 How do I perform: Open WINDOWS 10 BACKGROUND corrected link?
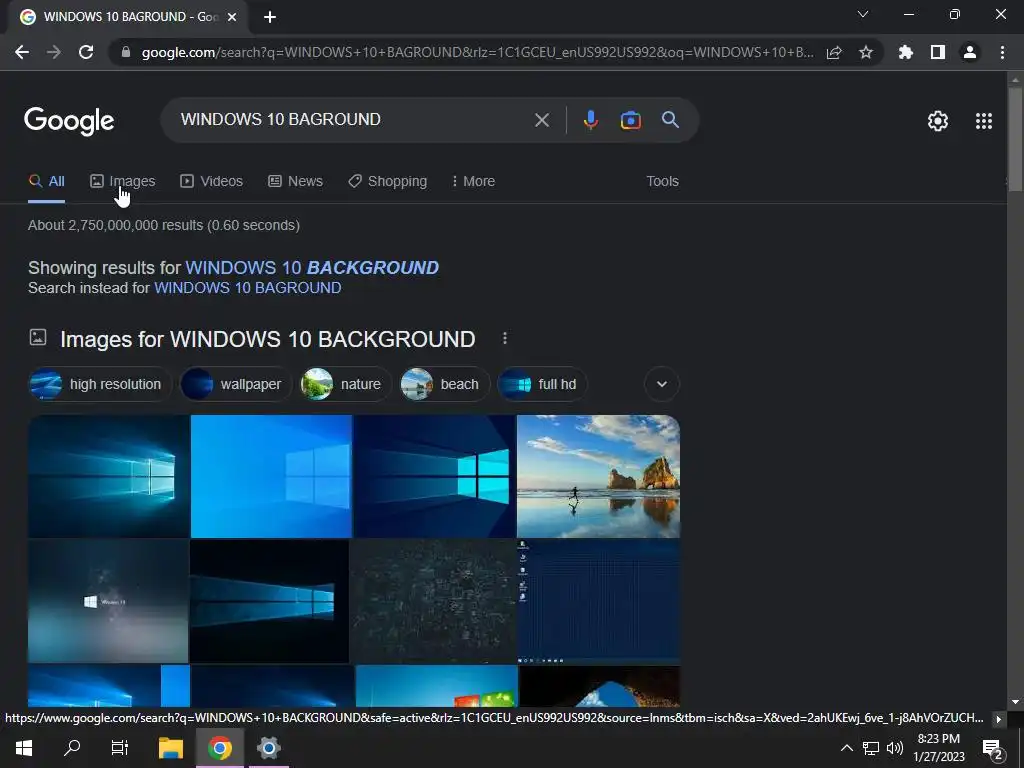312,268
